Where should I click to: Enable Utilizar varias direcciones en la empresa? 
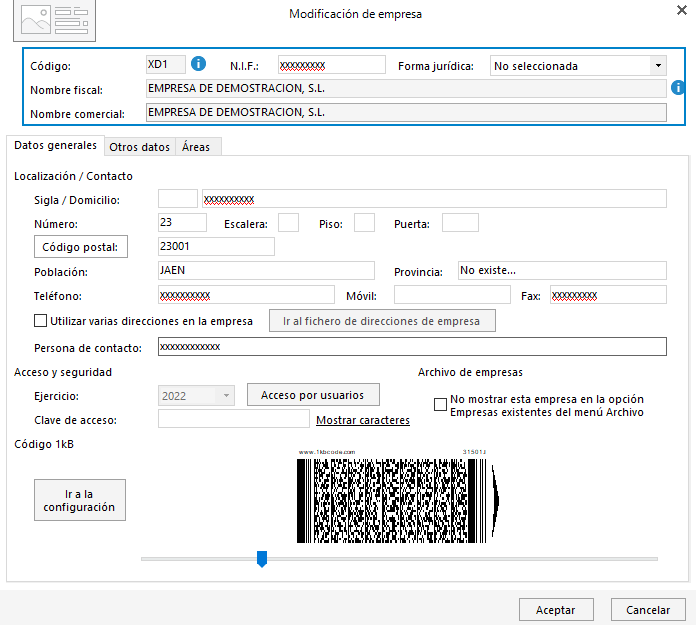point(40,320)
